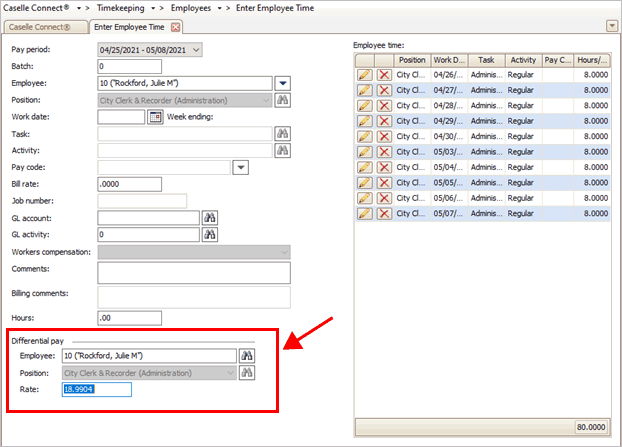Close the Enter Employee Time tab

click(x=176, y=26)
